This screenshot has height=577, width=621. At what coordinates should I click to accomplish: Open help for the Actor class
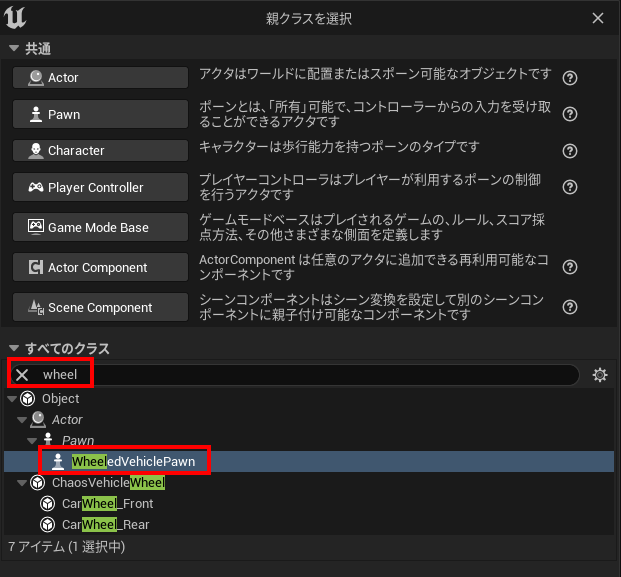570,78
